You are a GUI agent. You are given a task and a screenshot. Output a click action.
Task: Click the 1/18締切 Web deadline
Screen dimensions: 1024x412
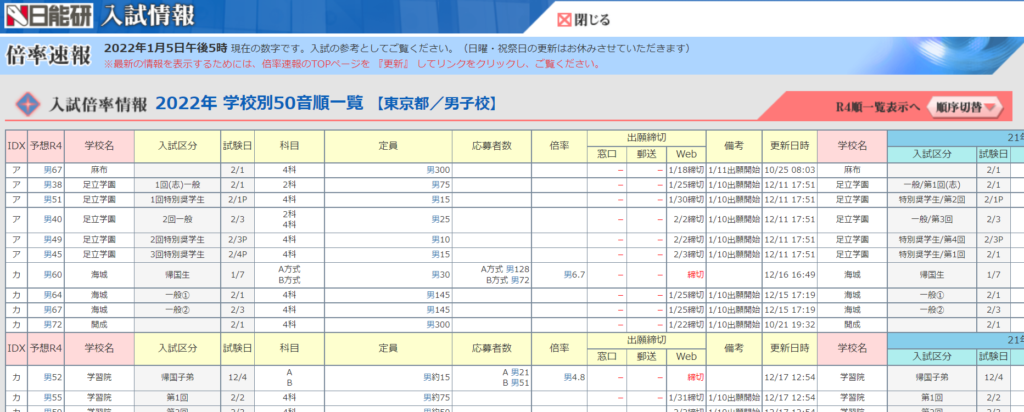click(x=686, y=170)
